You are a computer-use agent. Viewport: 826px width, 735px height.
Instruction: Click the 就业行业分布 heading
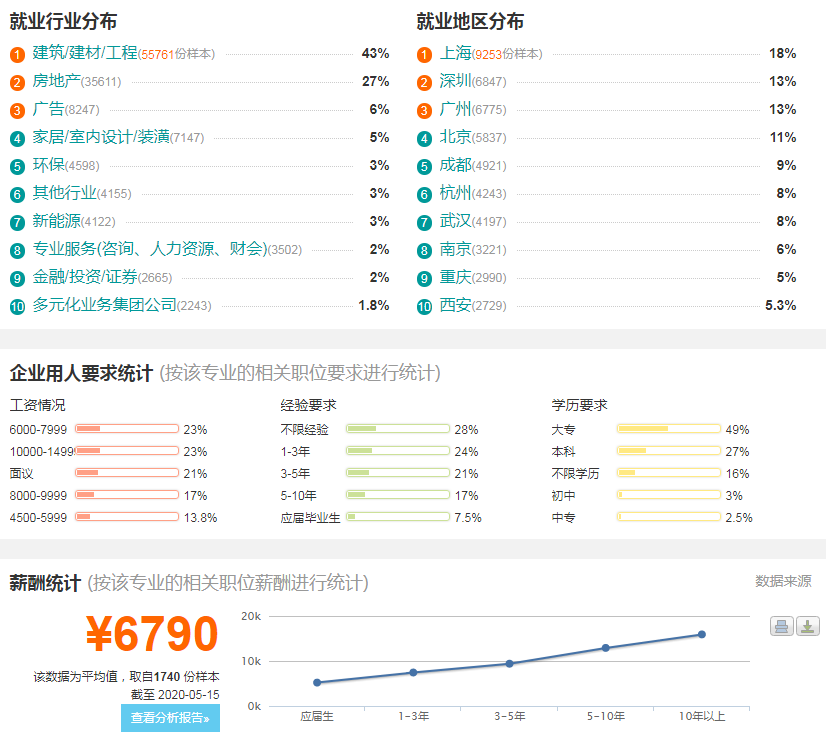tap(63, 22)
